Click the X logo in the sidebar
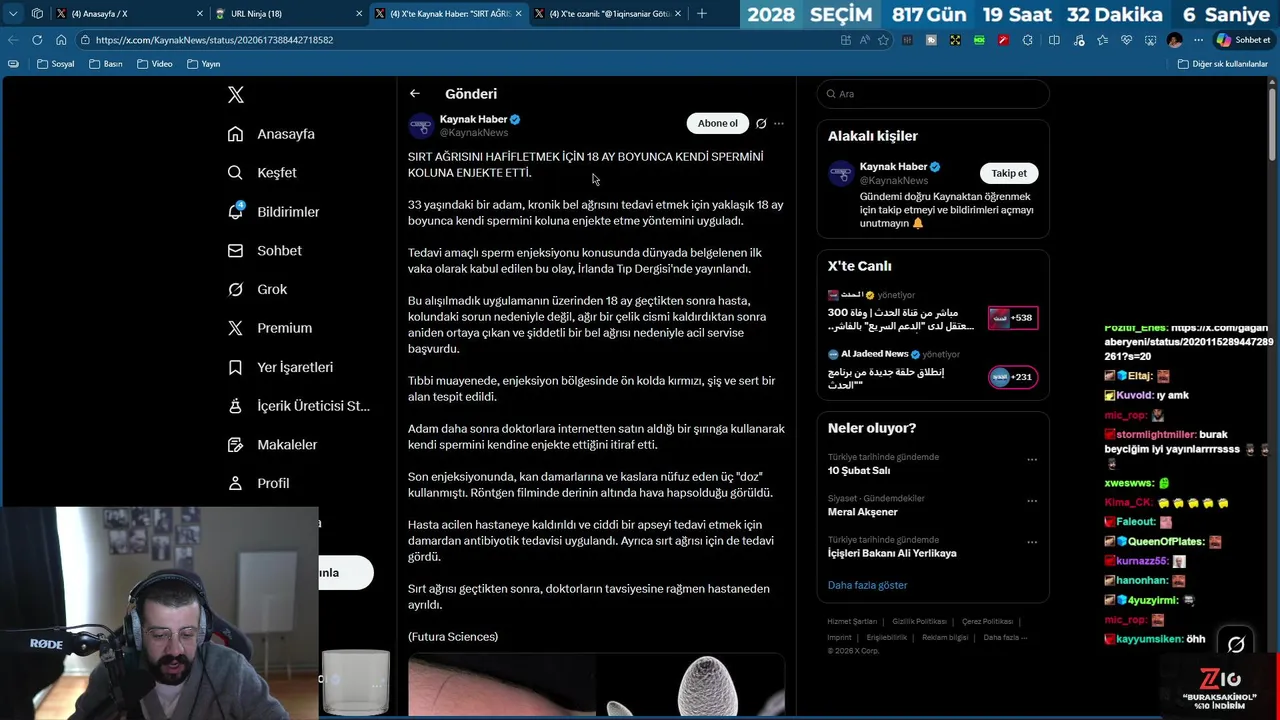 [x=235, y=95]
